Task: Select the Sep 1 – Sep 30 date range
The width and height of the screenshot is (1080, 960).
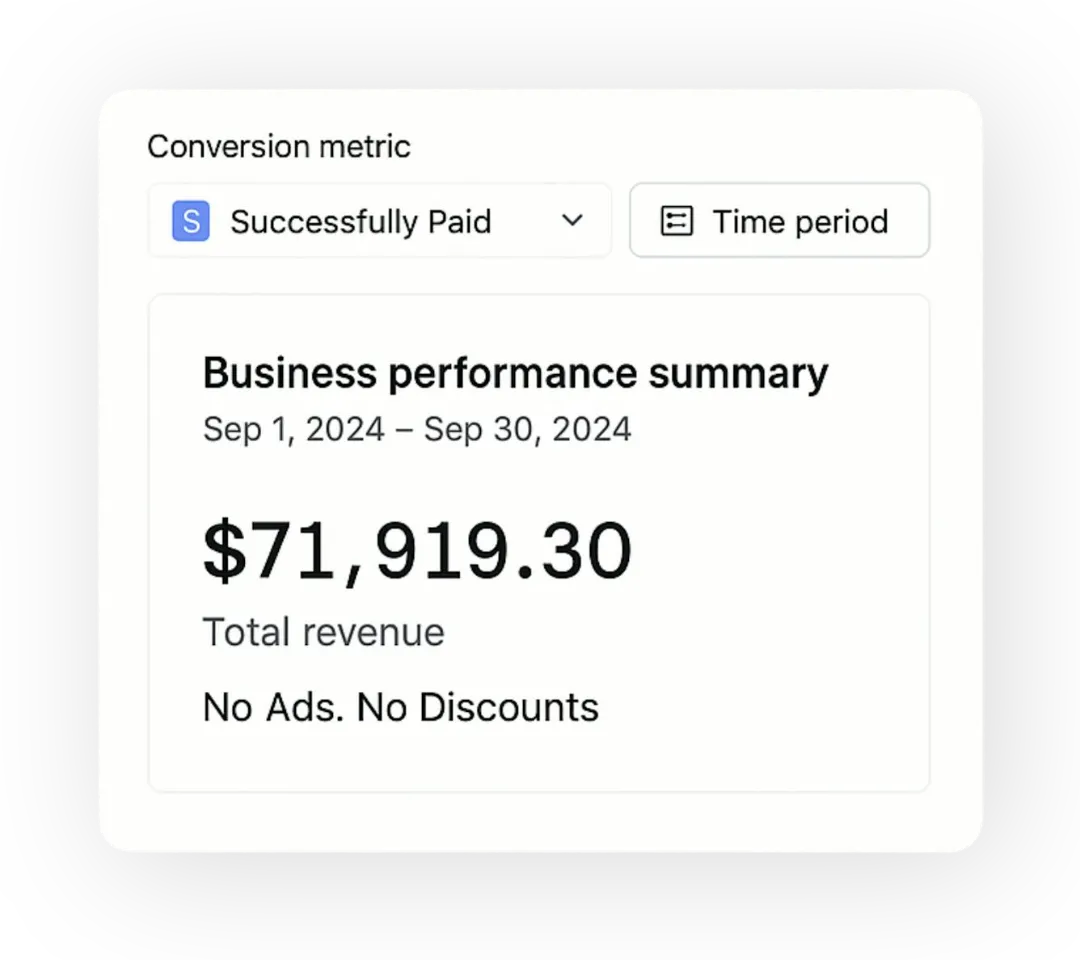Action: point(417,429)
